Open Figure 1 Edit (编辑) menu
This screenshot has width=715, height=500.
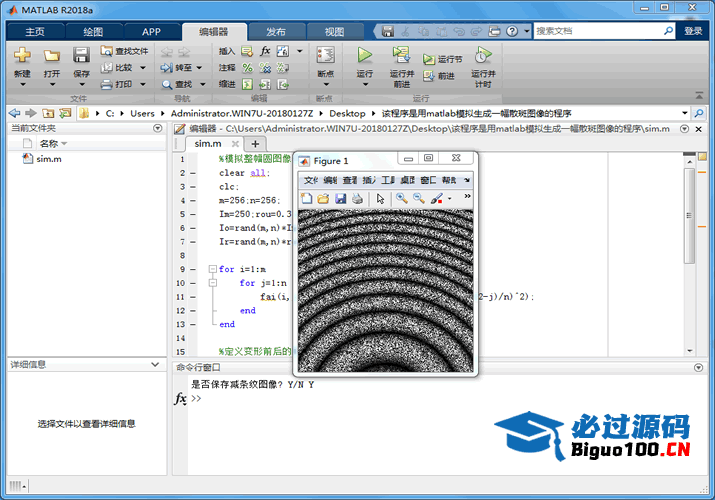331,180
